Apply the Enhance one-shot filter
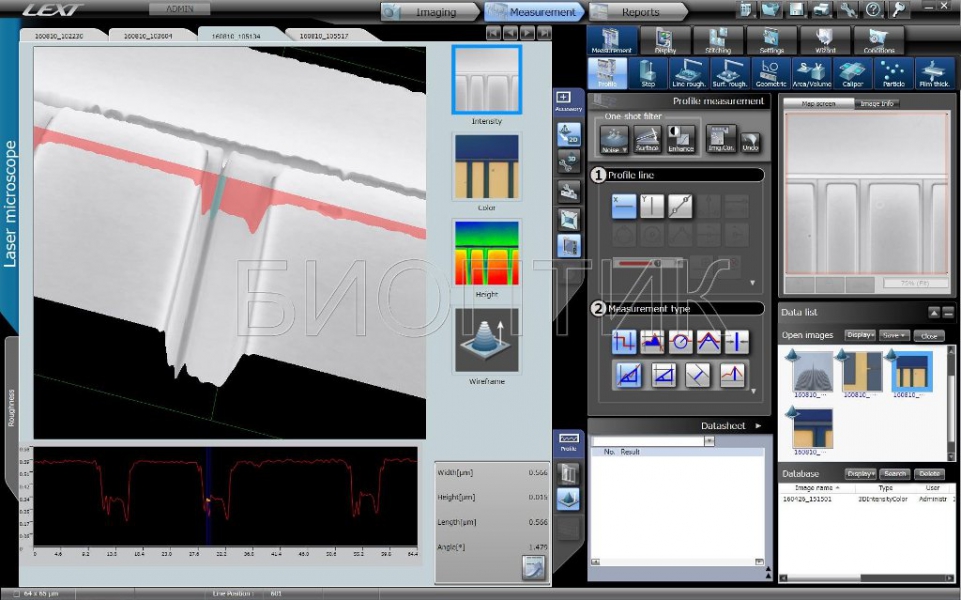The image size is (961, 600). (x=681, y=139)
